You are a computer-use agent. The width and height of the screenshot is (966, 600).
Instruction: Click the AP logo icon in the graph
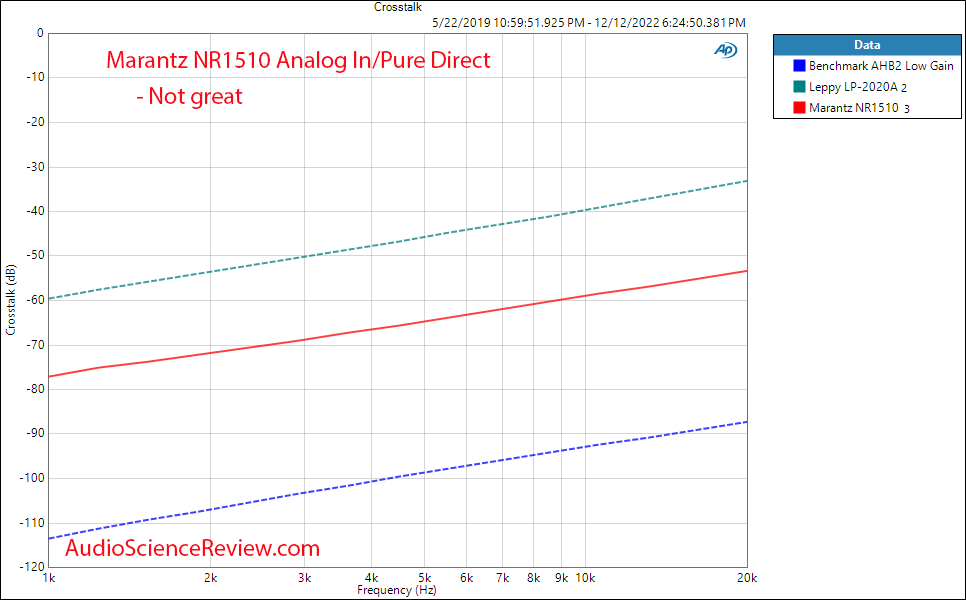[x=725, y=51]
